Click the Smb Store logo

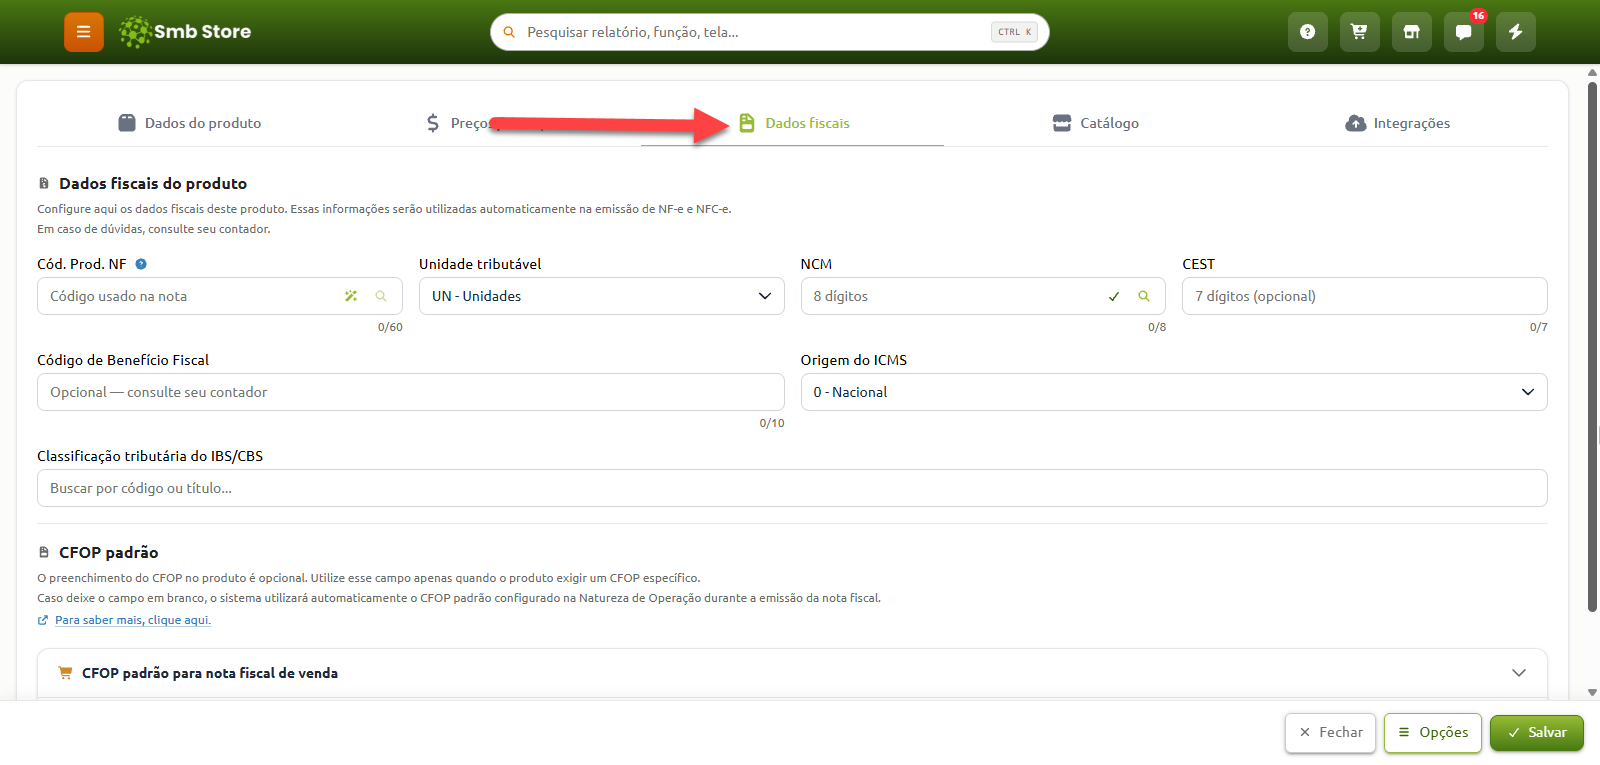click(x=185, y=32)
